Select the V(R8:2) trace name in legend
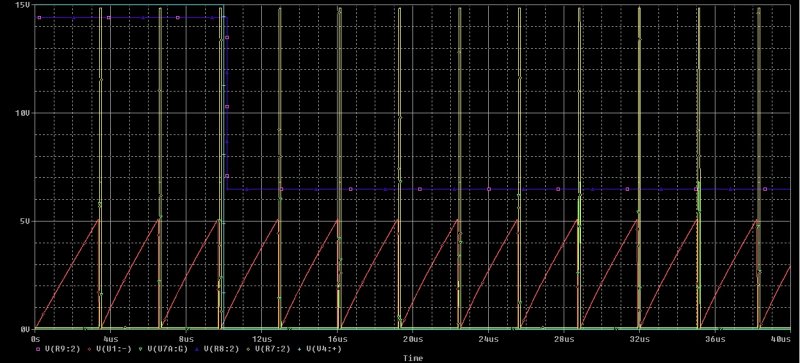 [221, 349]
